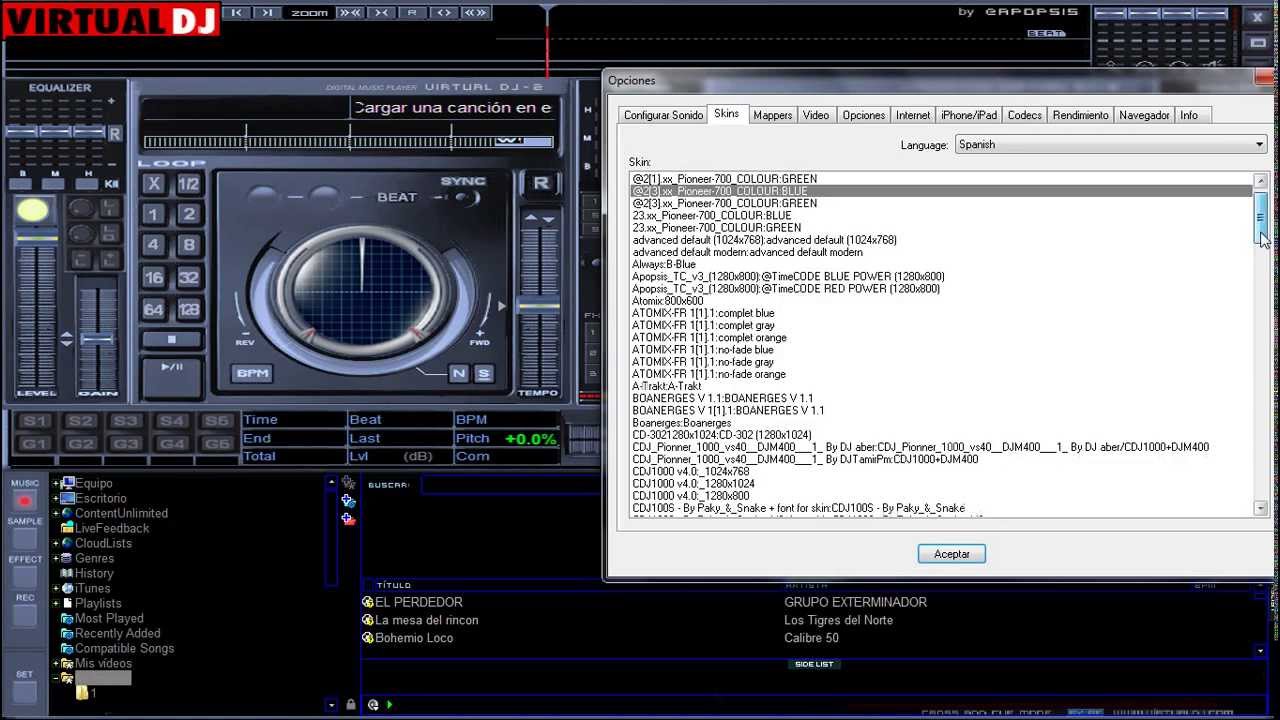
Task: Click the BPM button on the deck
Action: click(253, 373)
